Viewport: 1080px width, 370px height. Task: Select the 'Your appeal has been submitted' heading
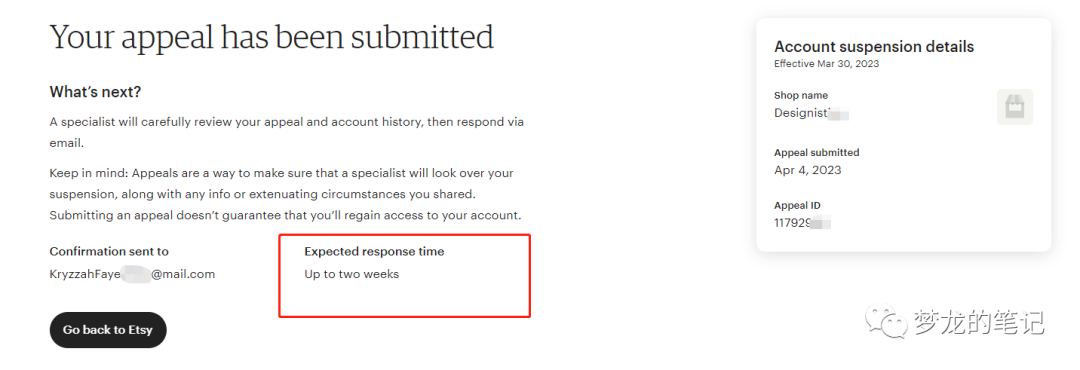click(271, 37)
